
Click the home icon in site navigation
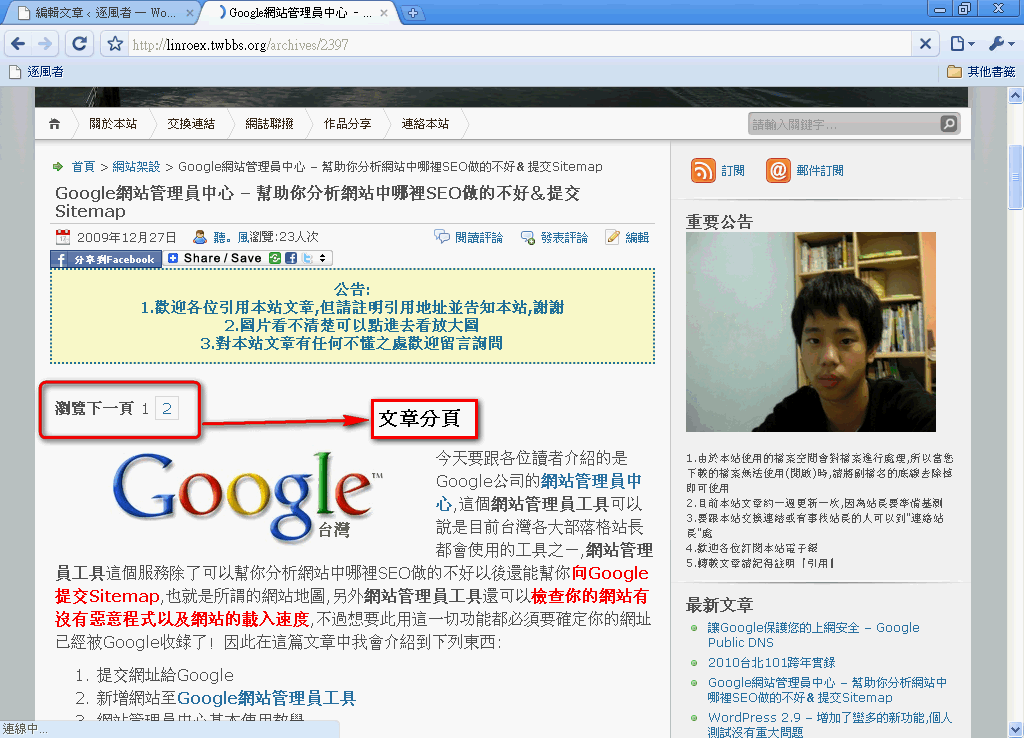55,124
